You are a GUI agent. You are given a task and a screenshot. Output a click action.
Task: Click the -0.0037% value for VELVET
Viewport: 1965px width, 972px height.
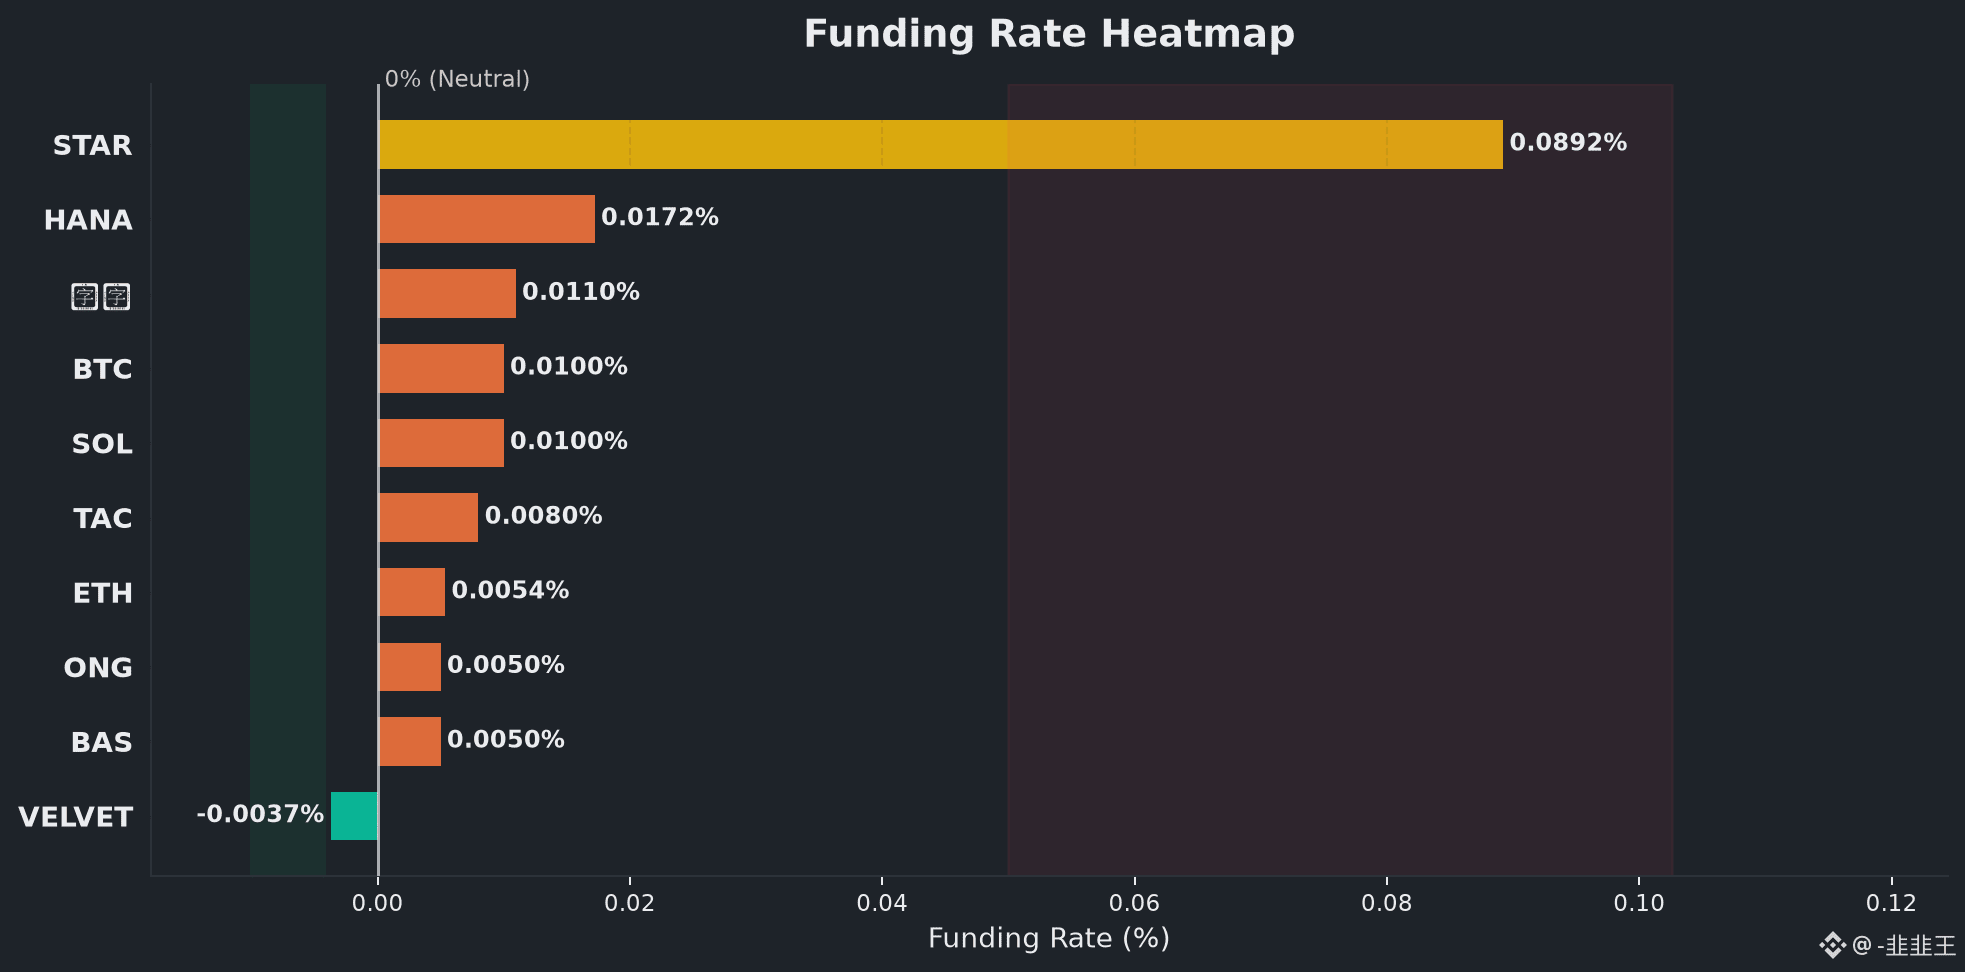coord(260,815)
